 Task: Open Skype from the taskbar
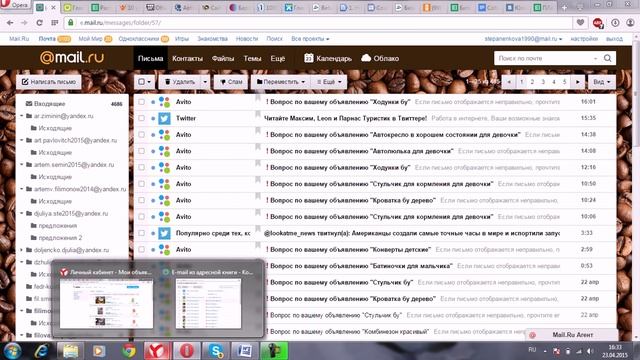215,351
